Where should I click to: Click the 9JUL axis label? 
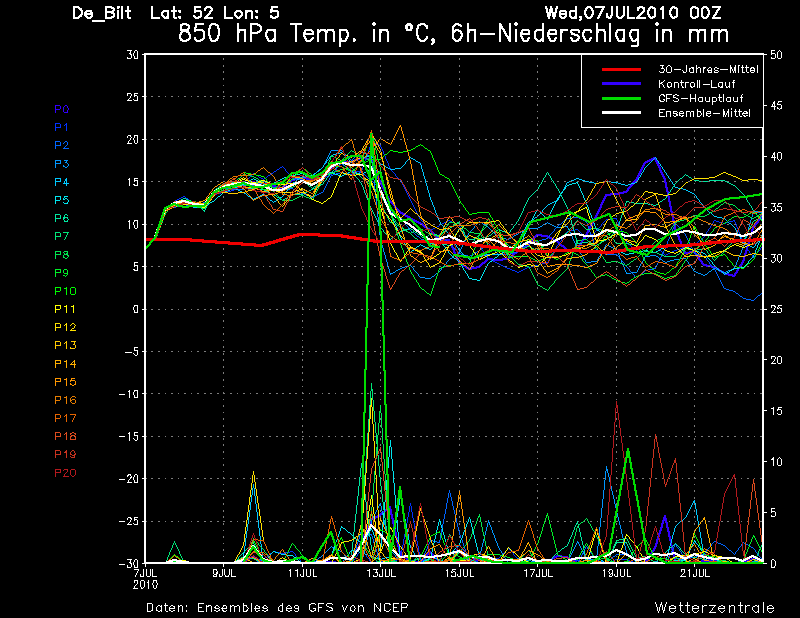(224, 573)
